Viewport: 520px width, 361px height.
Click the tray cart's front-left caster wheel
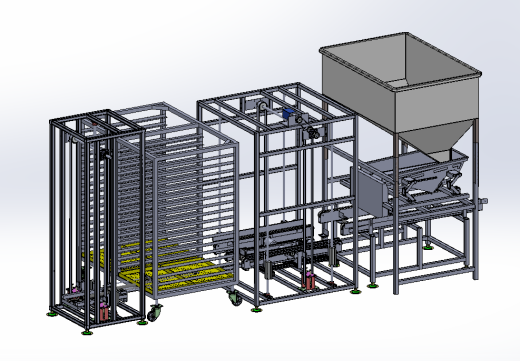click(154, 313)
